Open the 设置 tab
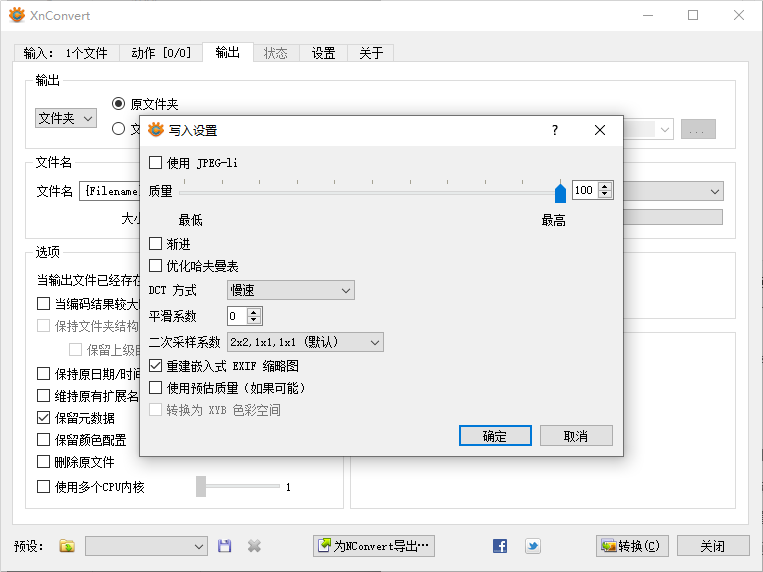This screenshot has width=763, height=572. point(324,53)
